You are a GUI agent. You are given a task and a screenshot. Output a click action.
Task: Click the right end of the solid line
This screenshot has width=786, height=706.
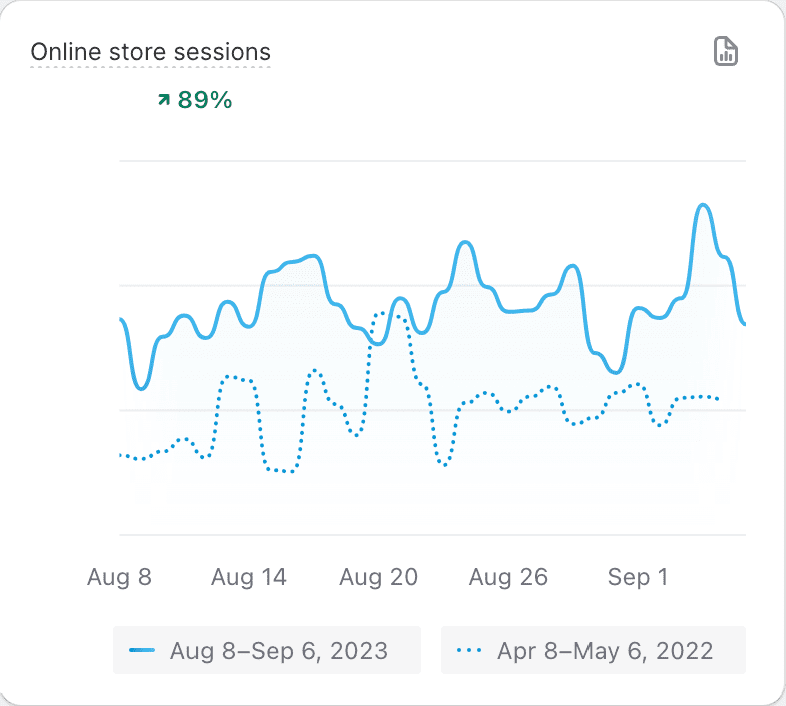tap(744, 323)
